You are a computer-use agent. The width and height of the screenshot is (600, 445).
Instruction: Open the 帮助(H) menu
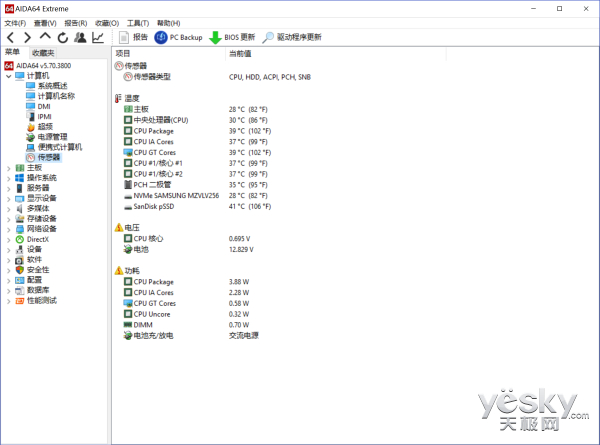tap(168, 23)
